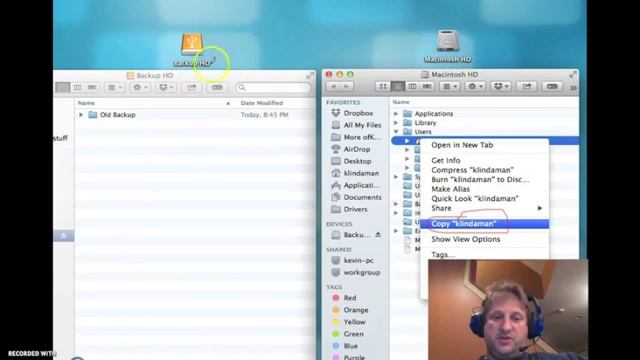Open Arrange dropdown in Macintosh HD toolbar
Viewport: 640px width, 360px height.
coord(450,87)
